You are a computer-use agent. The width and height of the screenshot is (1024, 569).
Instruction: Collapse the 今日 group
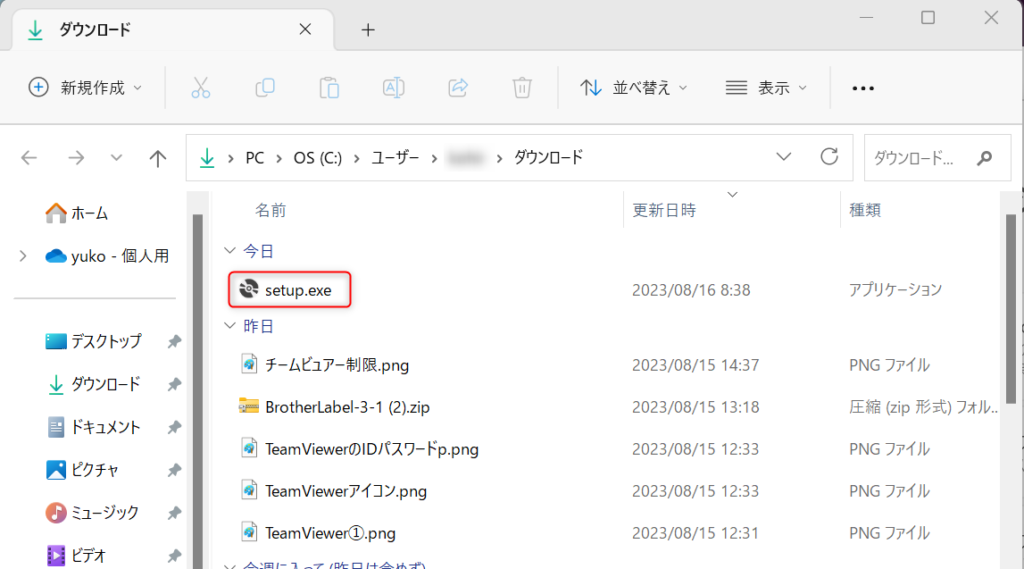tap(229, 251)
